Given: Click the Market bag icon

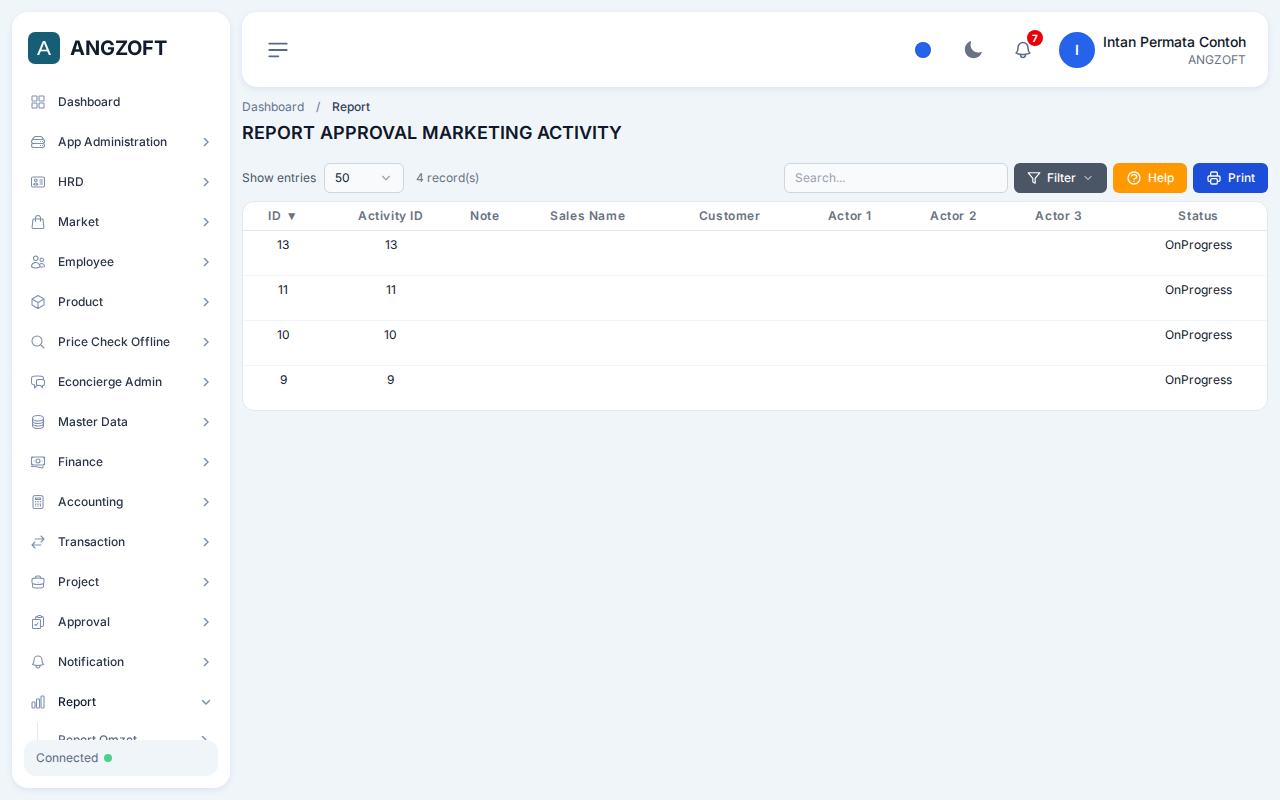Looking at the screenshot, I should [x=38, y=222].
